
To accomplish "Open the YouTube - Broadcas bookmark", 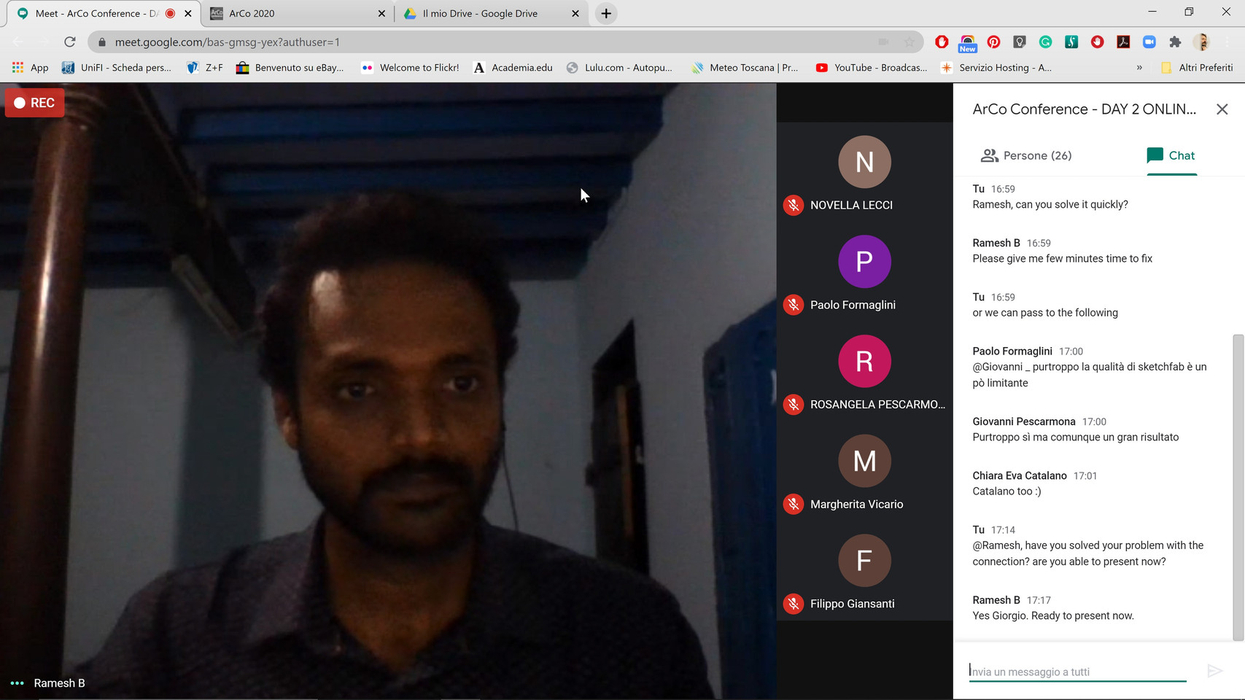I will [870, 68].
